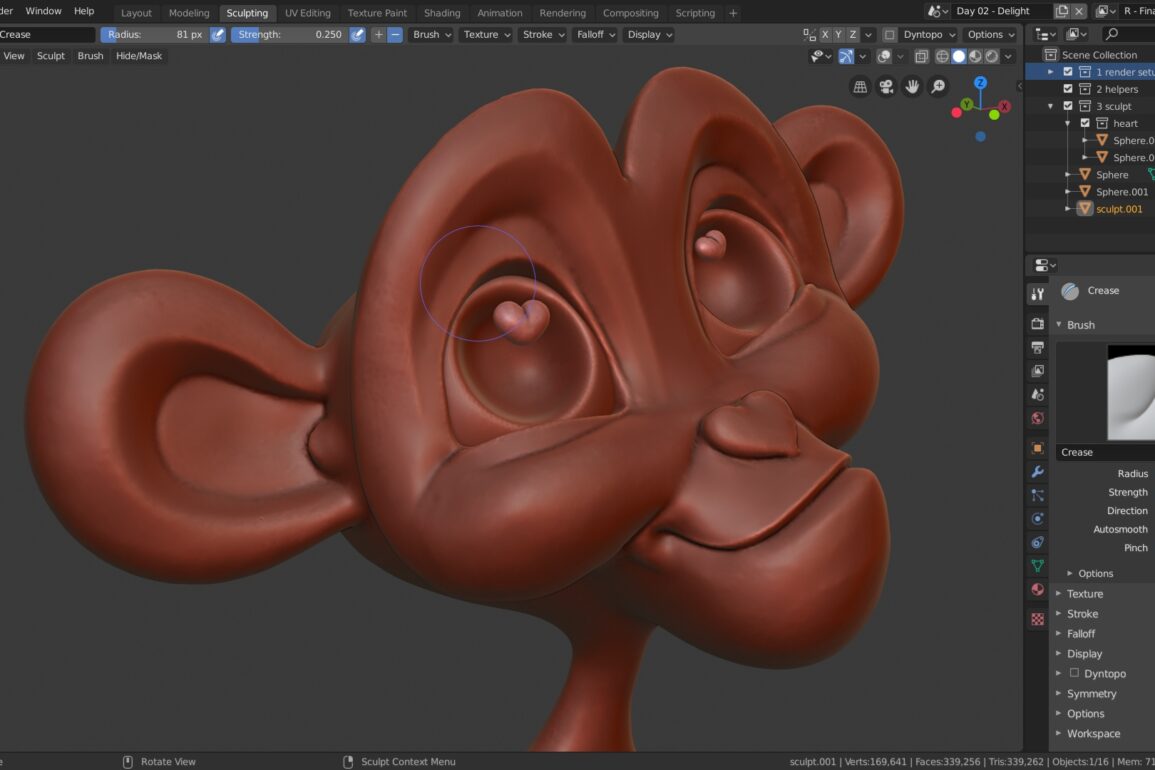The width and height of the screenshot is (1155, 770).
Task: Uncheck the 2 helpers collection checkbox
Action: (x=1068, y=89)
